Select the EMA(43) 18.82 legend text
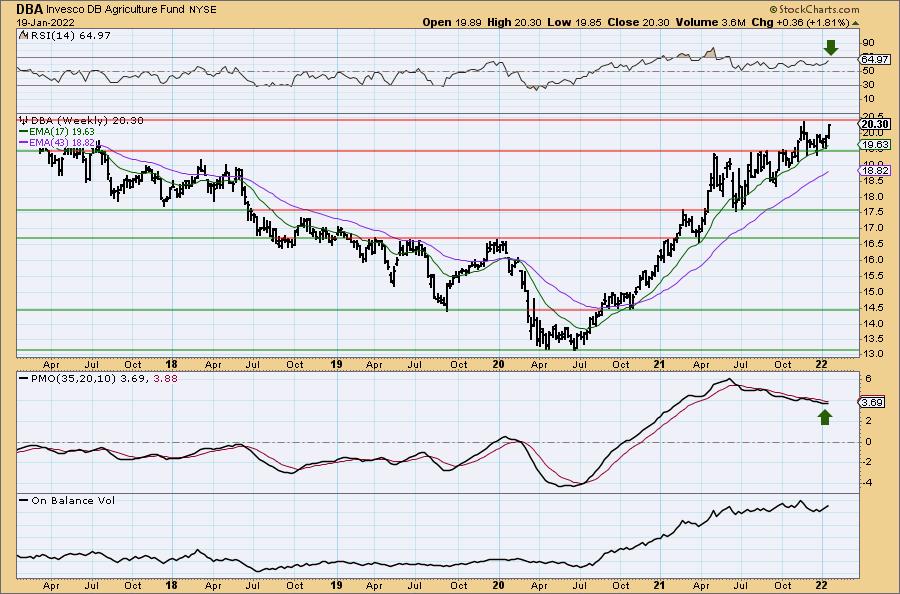Screen dimensions: 900x594 point(62,142)
